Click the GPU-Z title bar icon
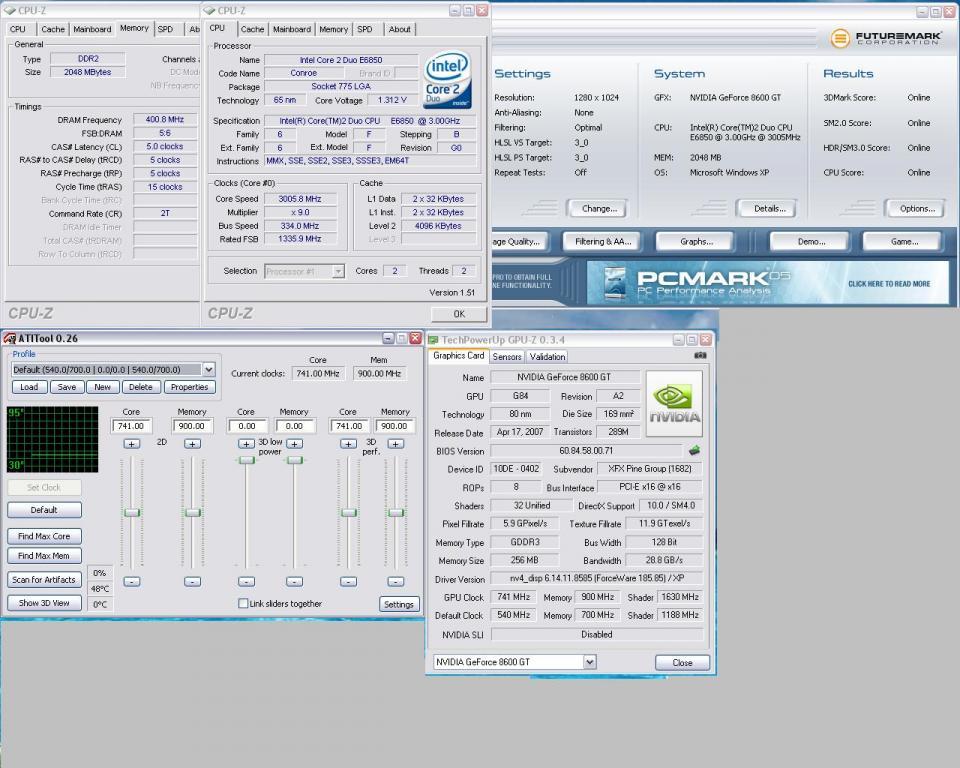This screenshot has width=960, height=768. (x=433, y=340)
